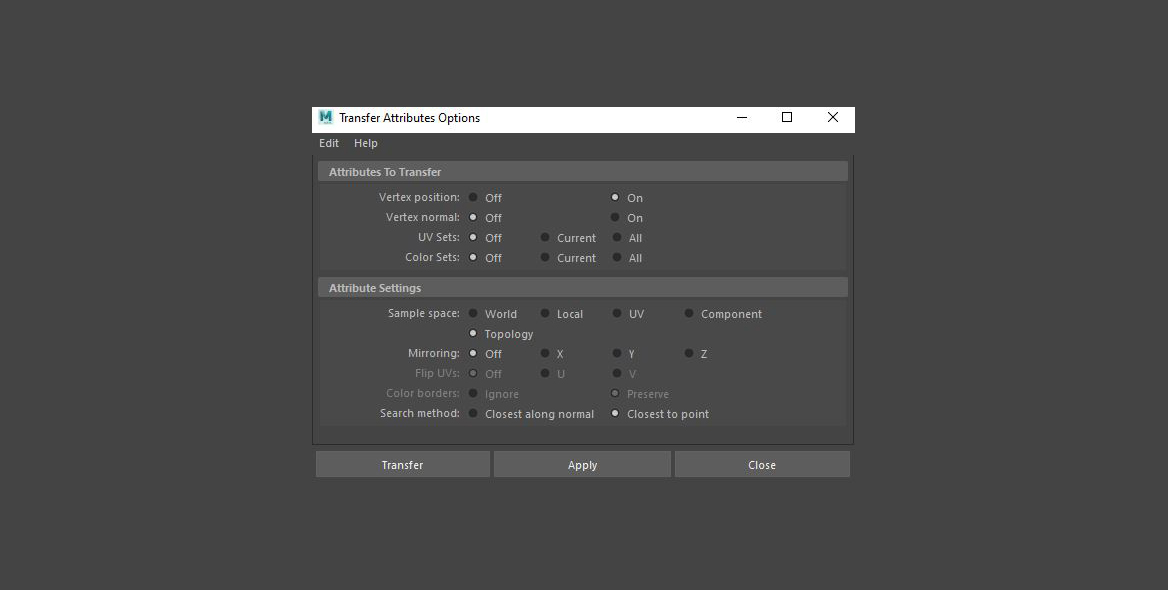Click the Maya logo icon in title bar

[326, 118]
